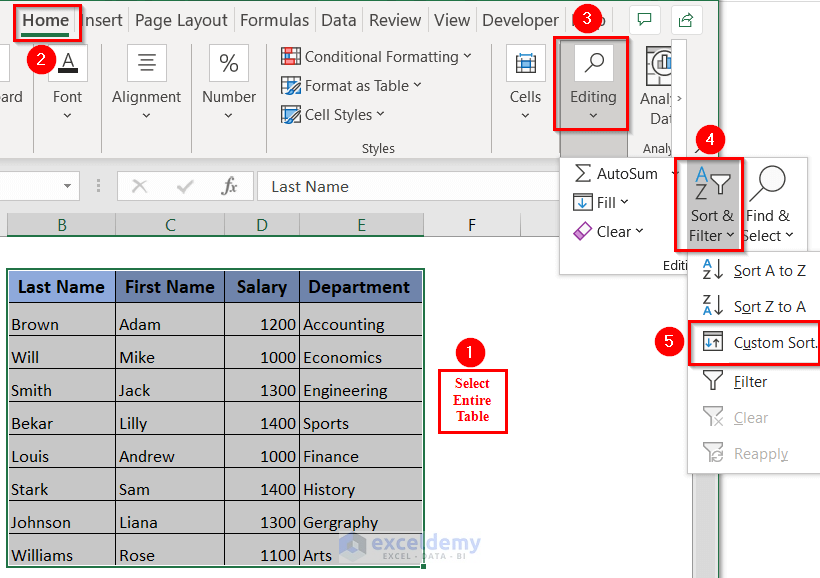
Task: Open the Review tab
Action: [394, 19]
